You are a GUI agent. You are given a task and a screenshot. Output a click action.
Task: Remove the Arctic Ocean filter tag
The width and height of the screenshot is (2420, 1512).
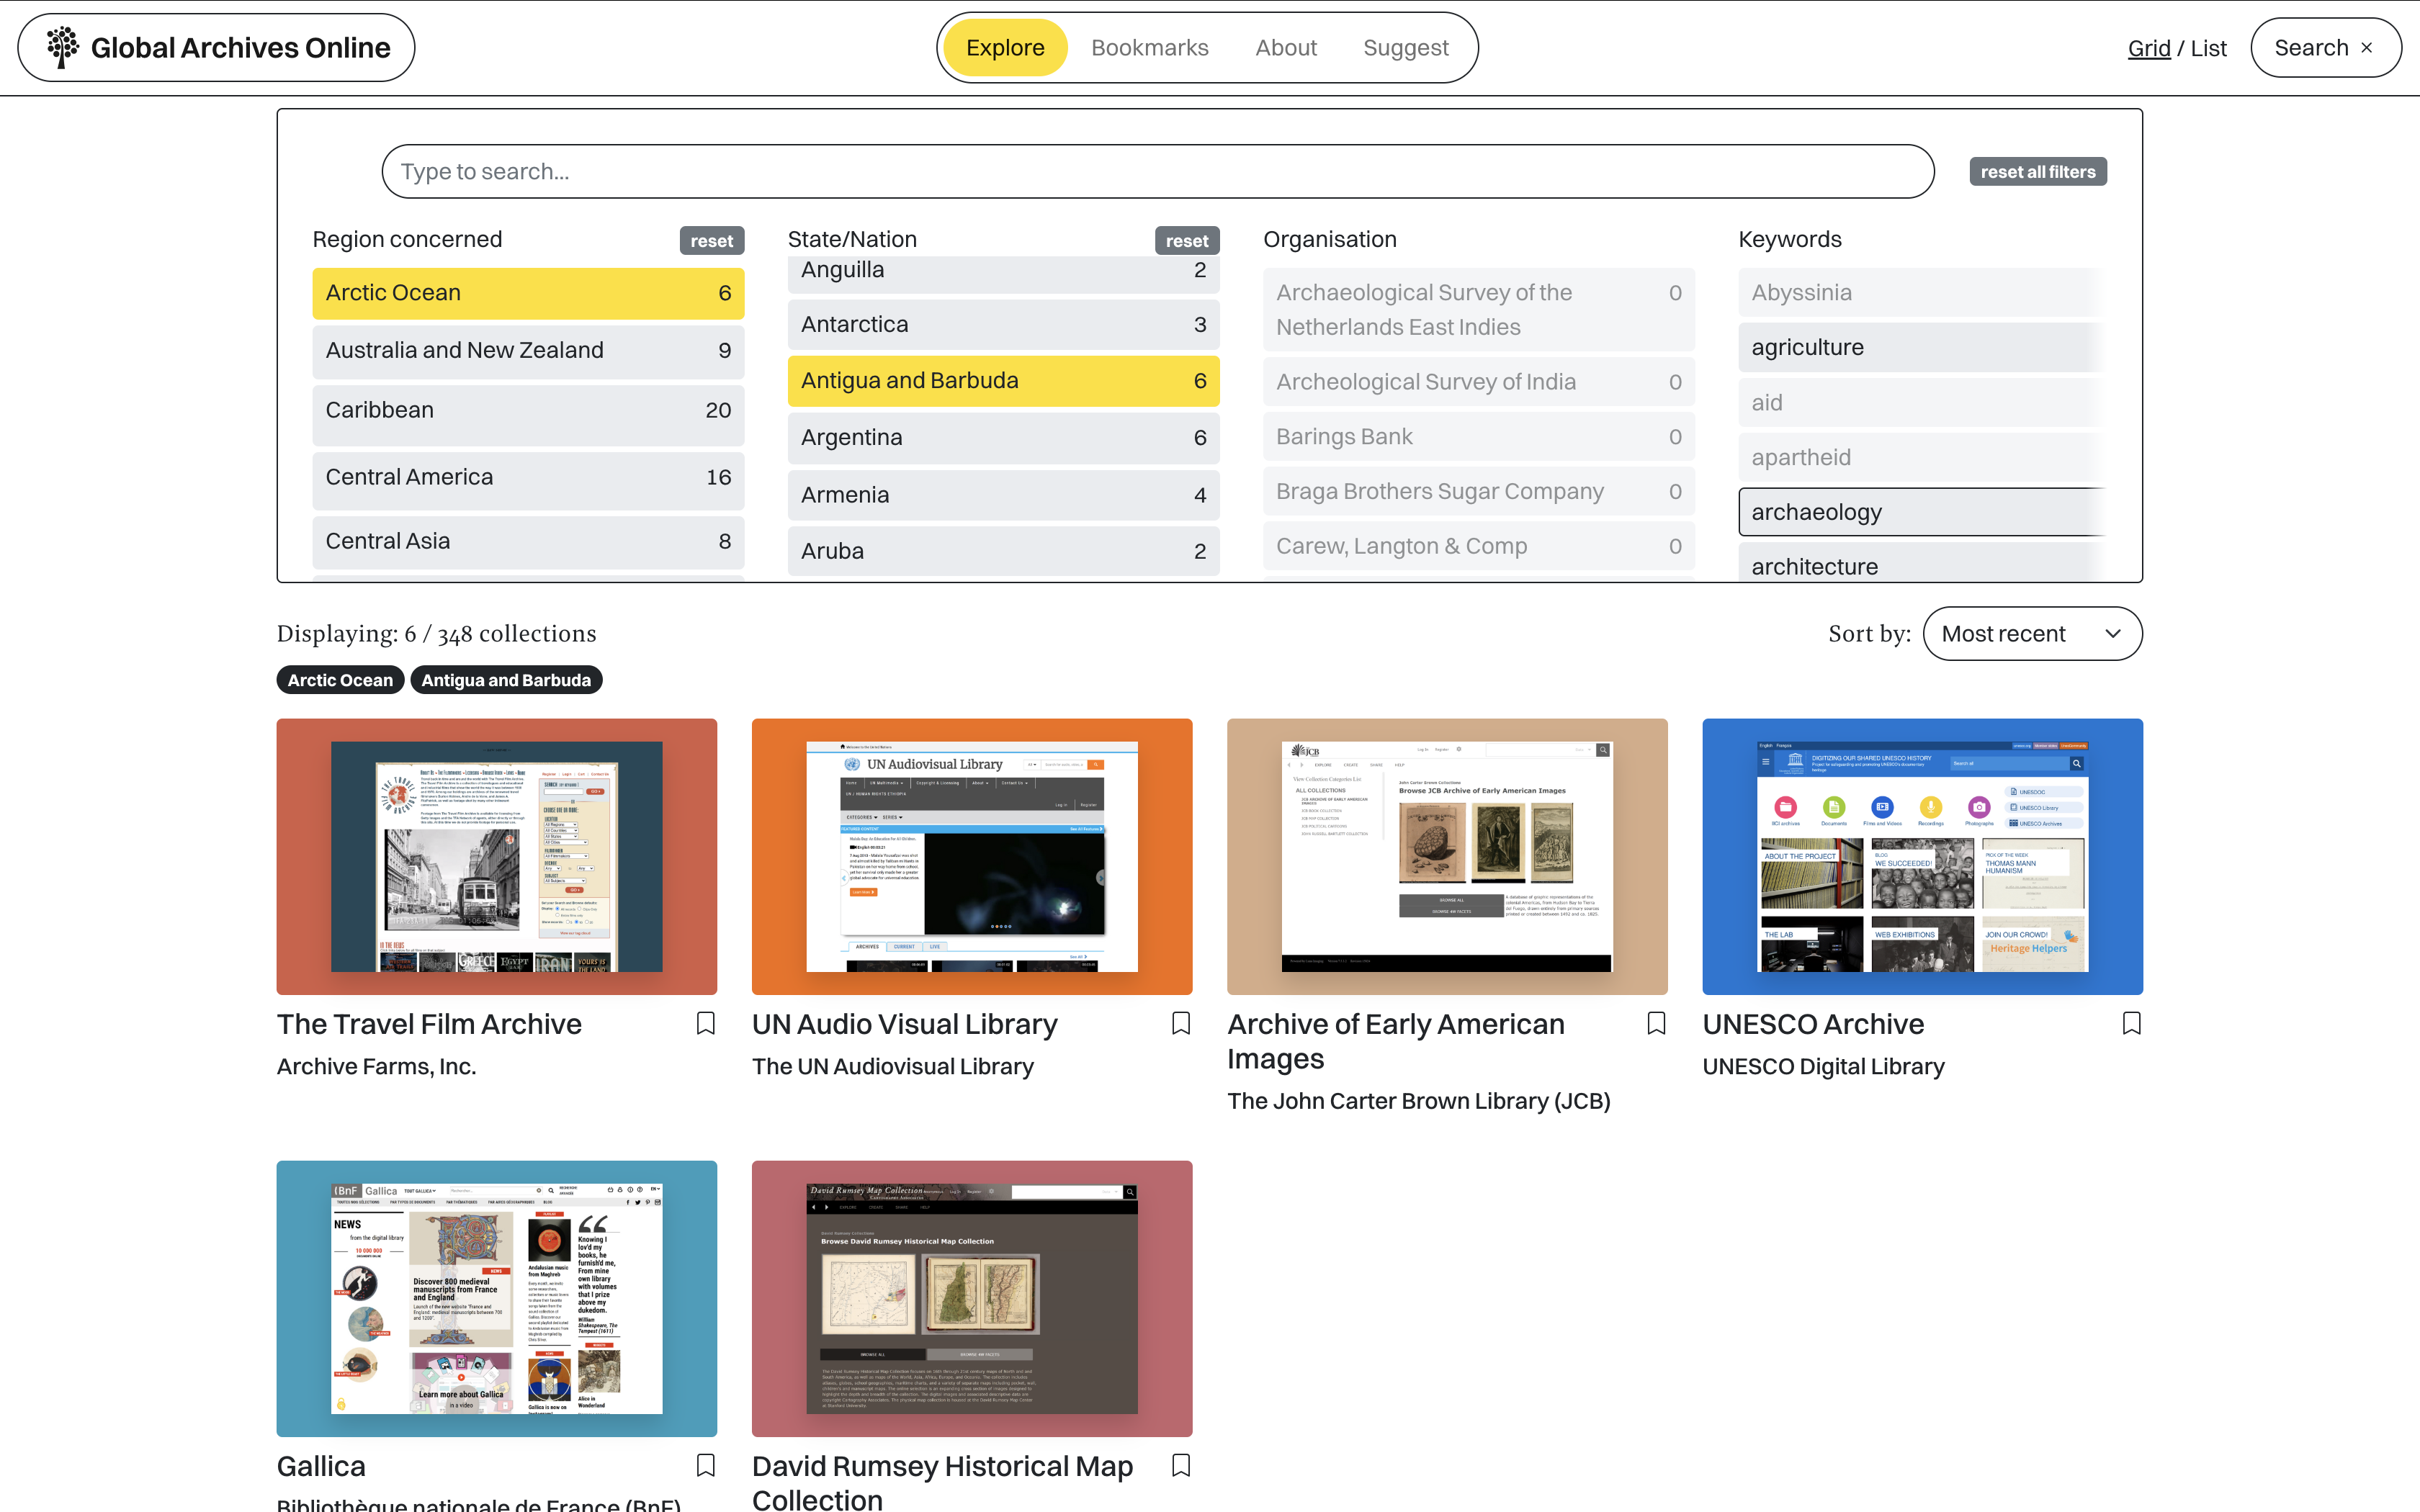pos(340,680)
